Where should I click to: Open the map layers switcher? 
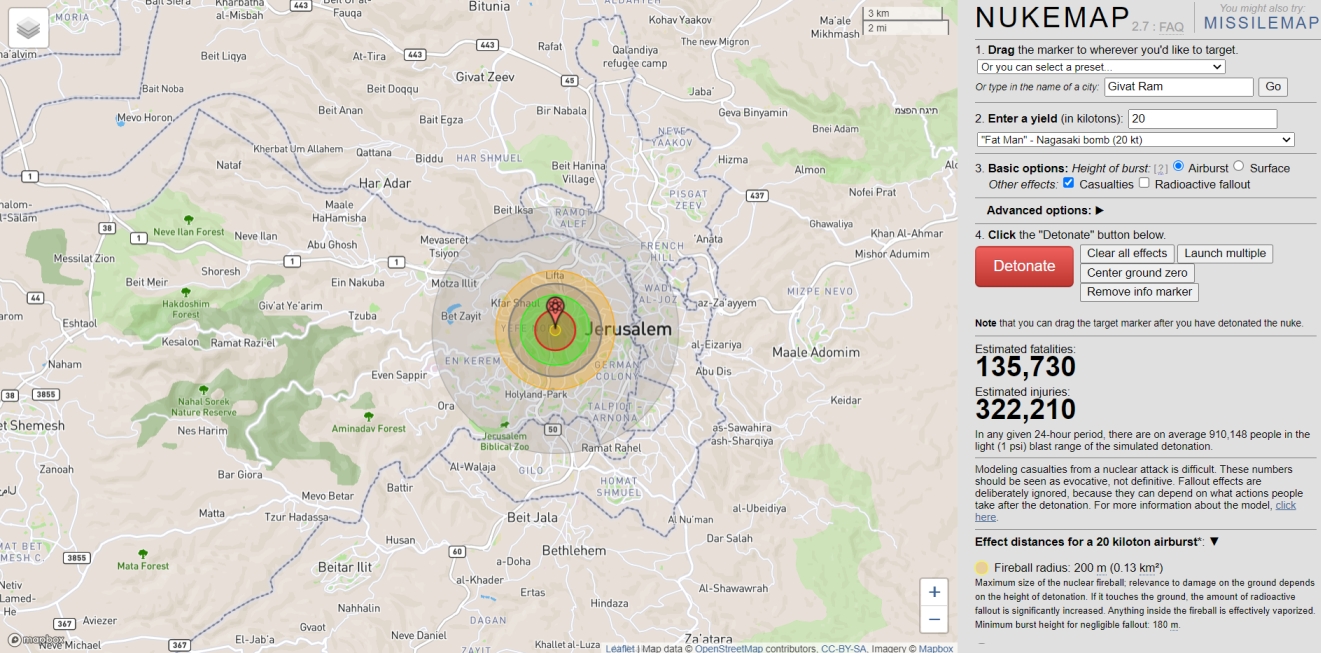(x=29, y=29)
